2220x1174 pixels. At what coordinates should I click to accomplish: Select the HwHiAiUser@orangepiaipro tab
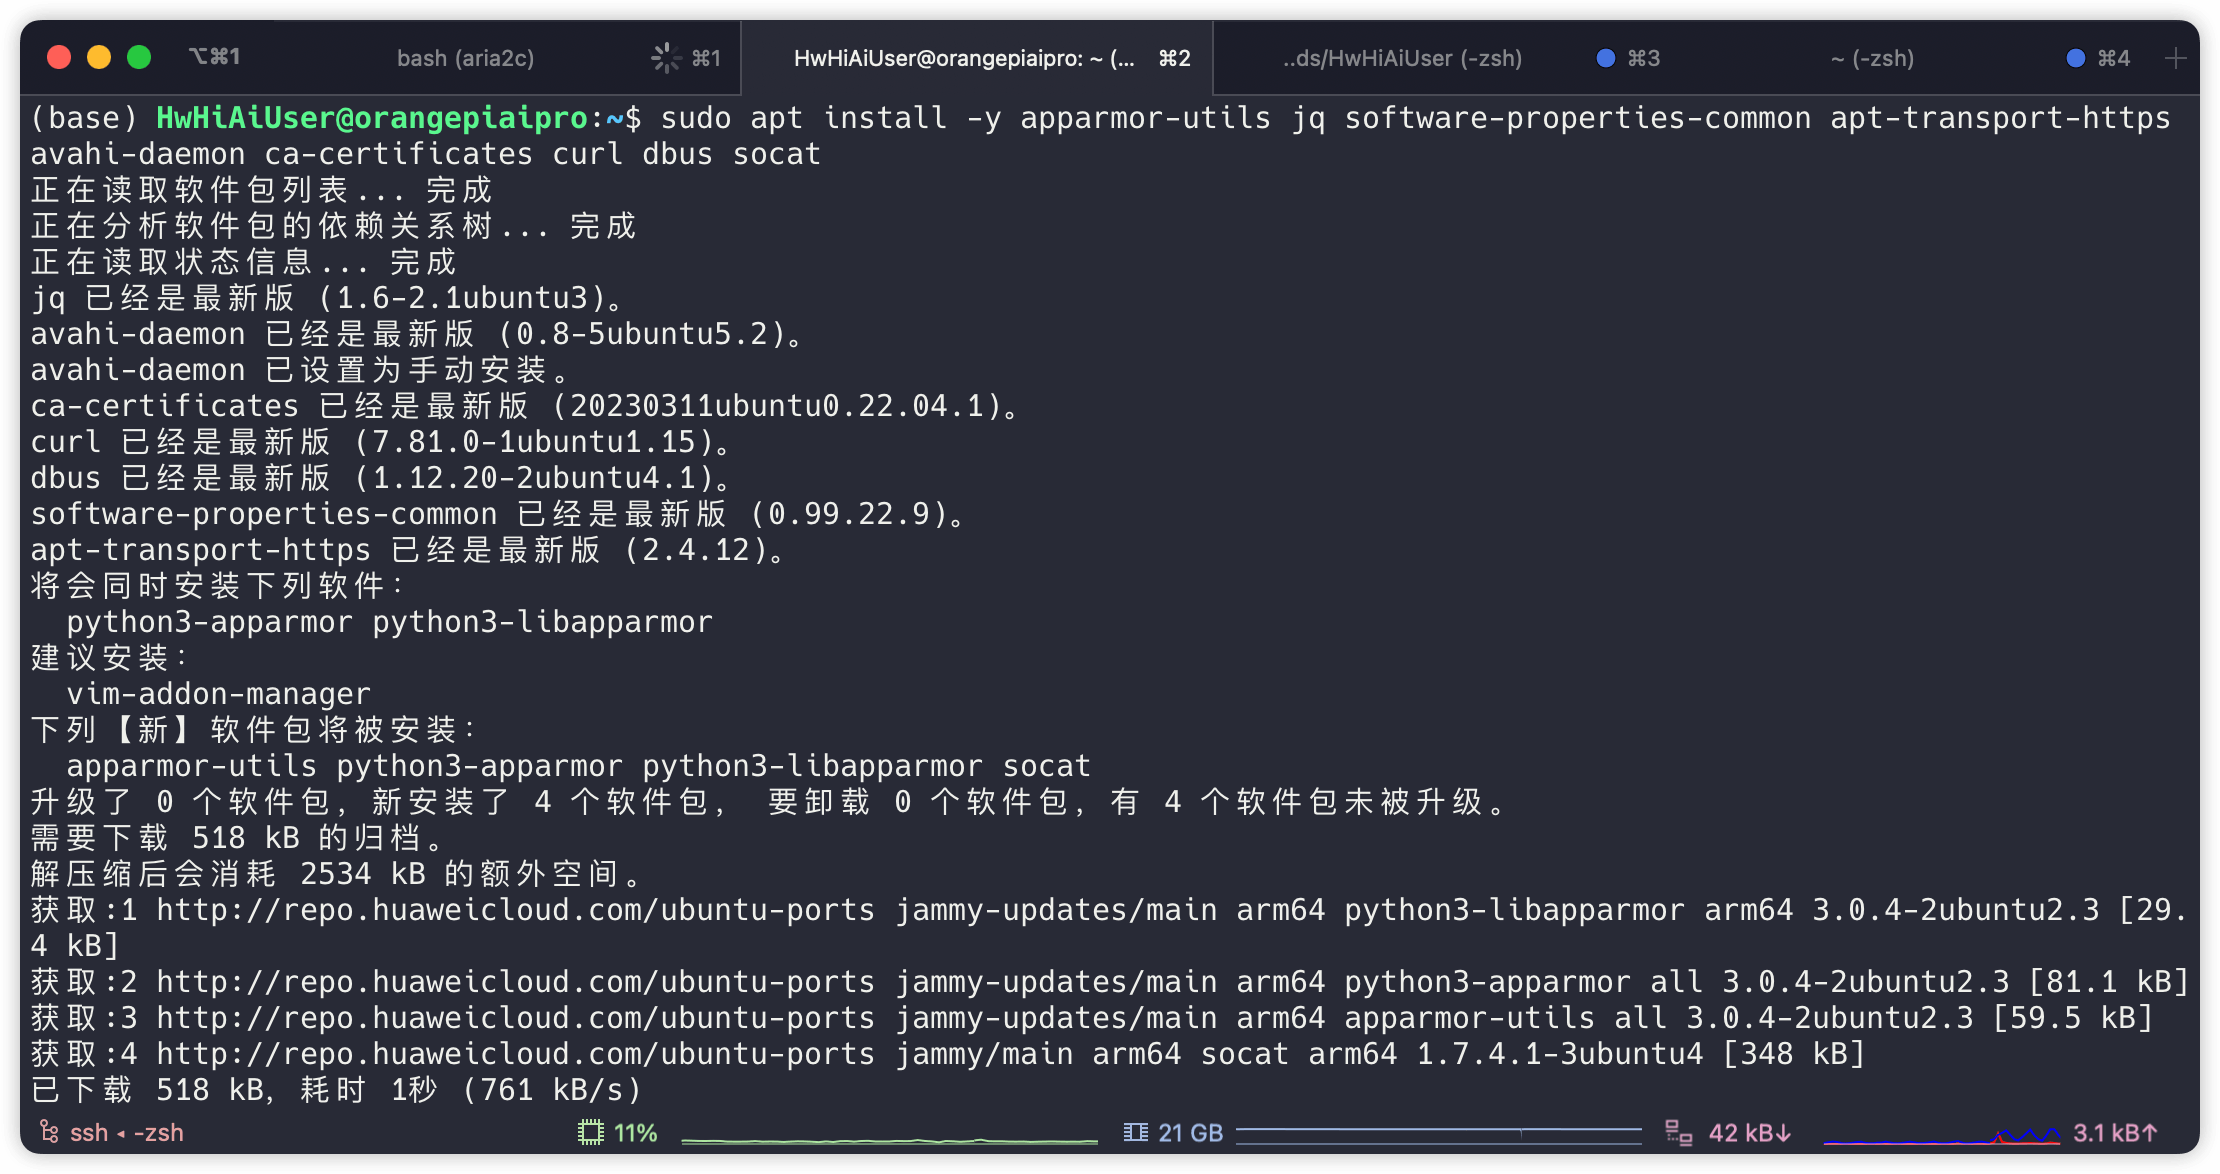pos(964,58)
